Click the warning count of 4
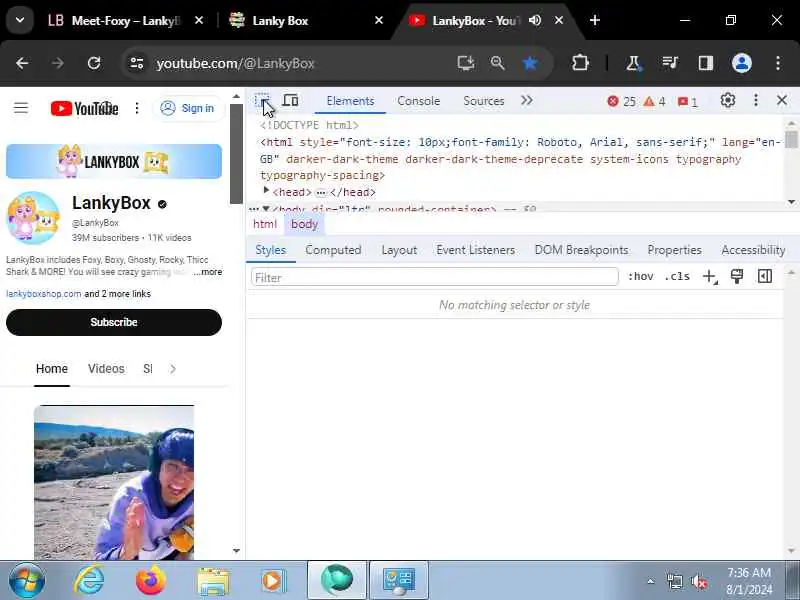The width and height of the screenshot is (800, 600). [654, 102]
